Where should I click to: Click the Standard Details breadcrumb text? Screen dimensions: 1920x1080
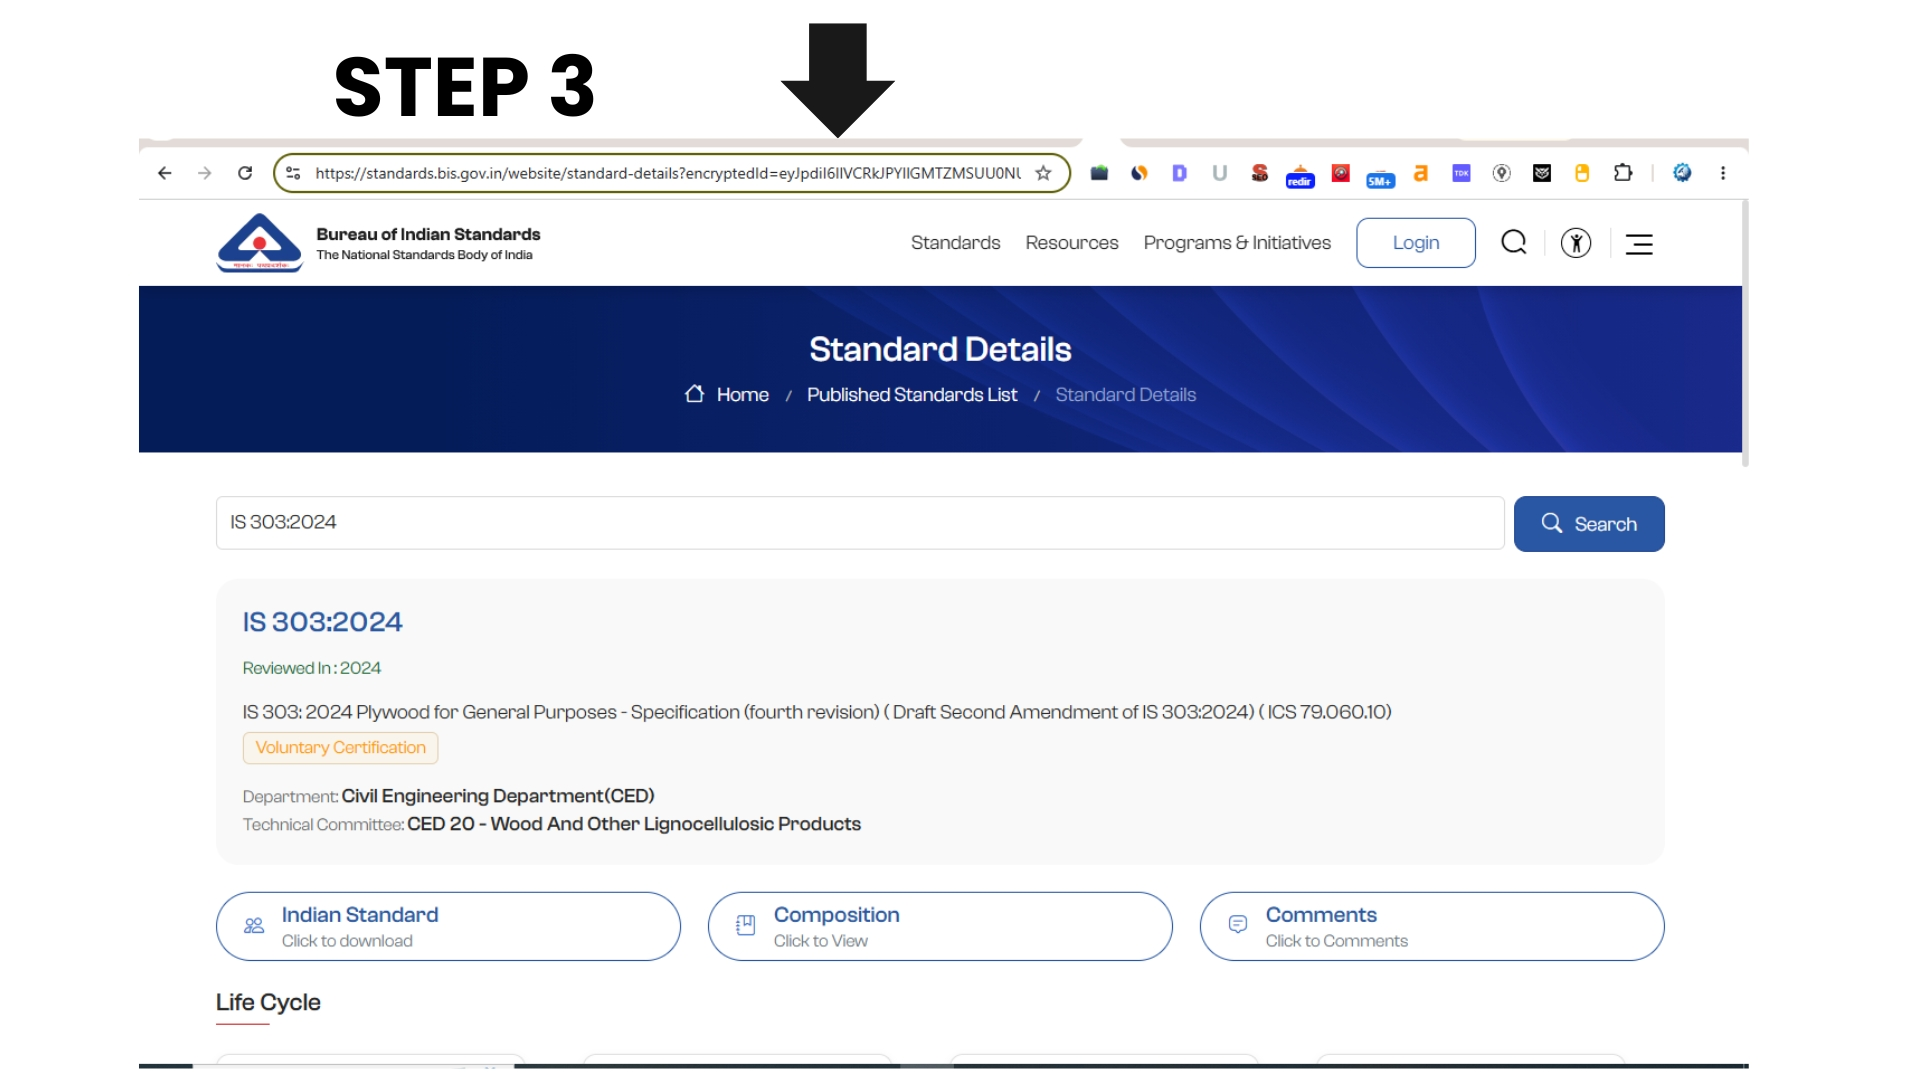pos(1125,395)
